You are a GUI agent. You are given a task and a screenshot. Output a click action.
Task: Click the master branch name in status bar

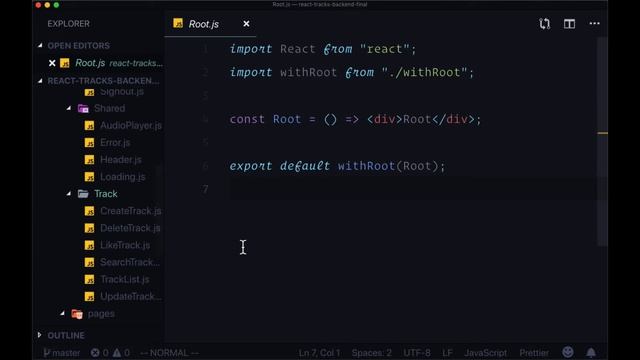[66, 353]
